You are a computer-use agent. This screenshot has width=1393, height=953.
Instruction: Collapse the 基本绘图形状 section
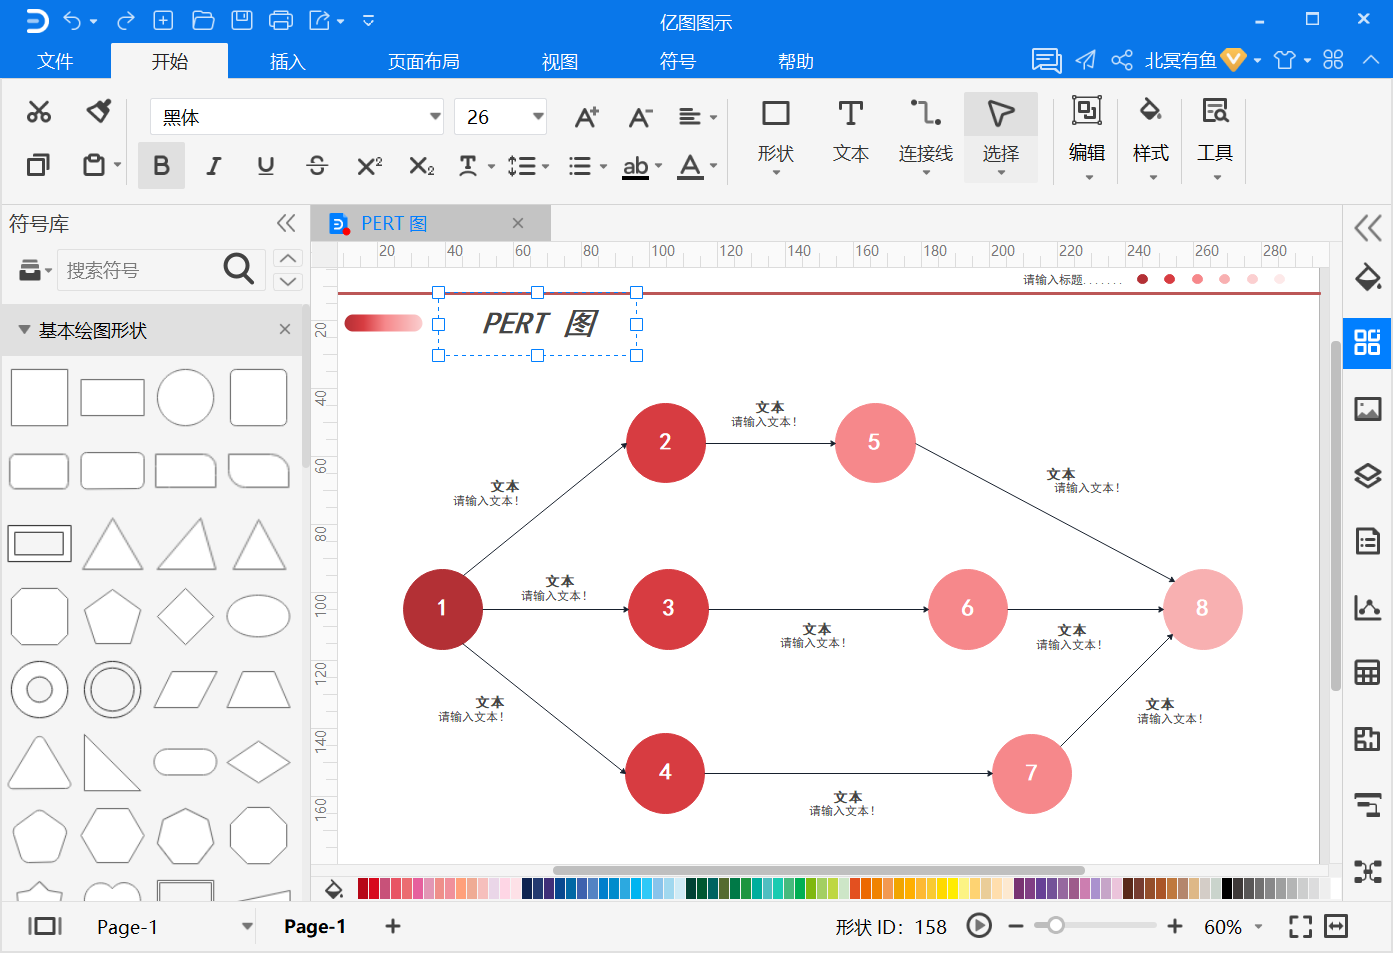click(x=24, y=329)
